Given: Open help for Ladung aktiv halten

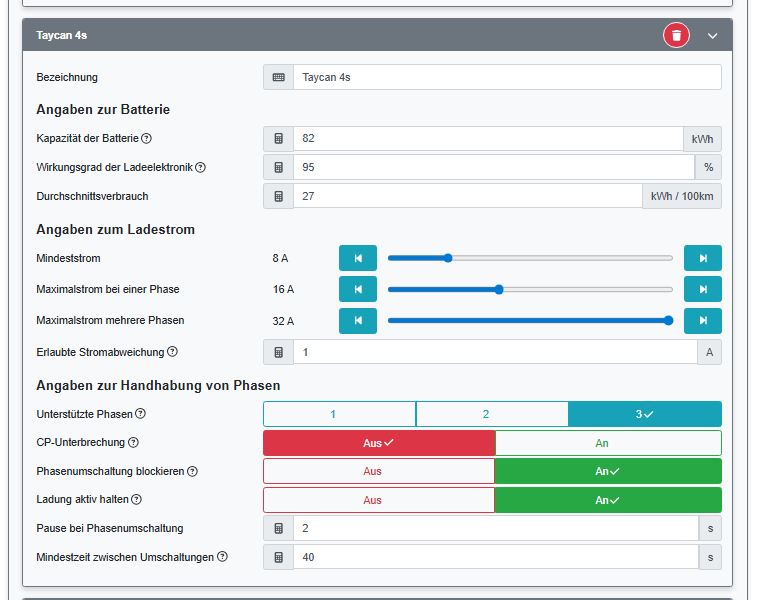Looking at the screenshot, I should tap(137, 499).
